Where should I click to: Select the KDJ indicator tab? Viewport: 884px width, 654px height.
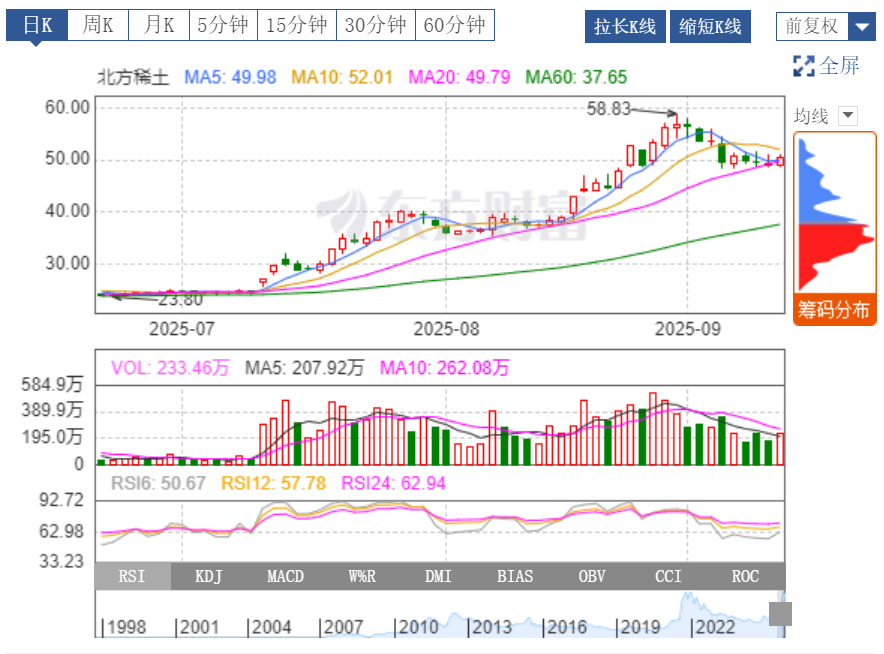point(209,576)
